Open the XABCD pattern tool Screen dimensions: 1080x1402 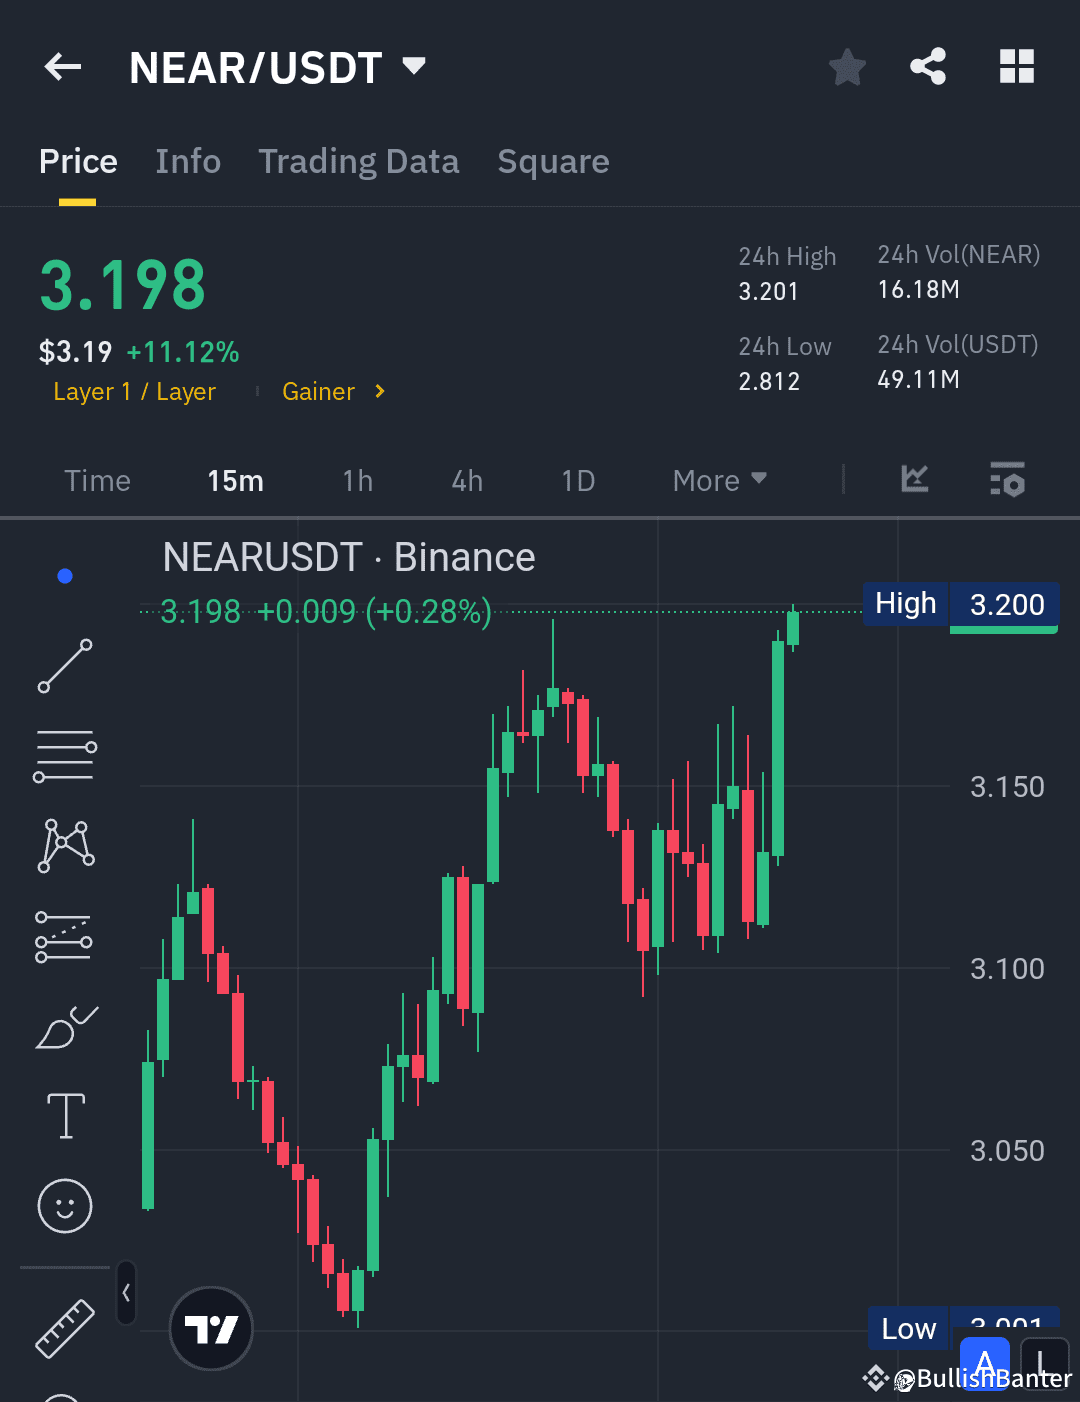pyautogui.click(x=64, y=845)
